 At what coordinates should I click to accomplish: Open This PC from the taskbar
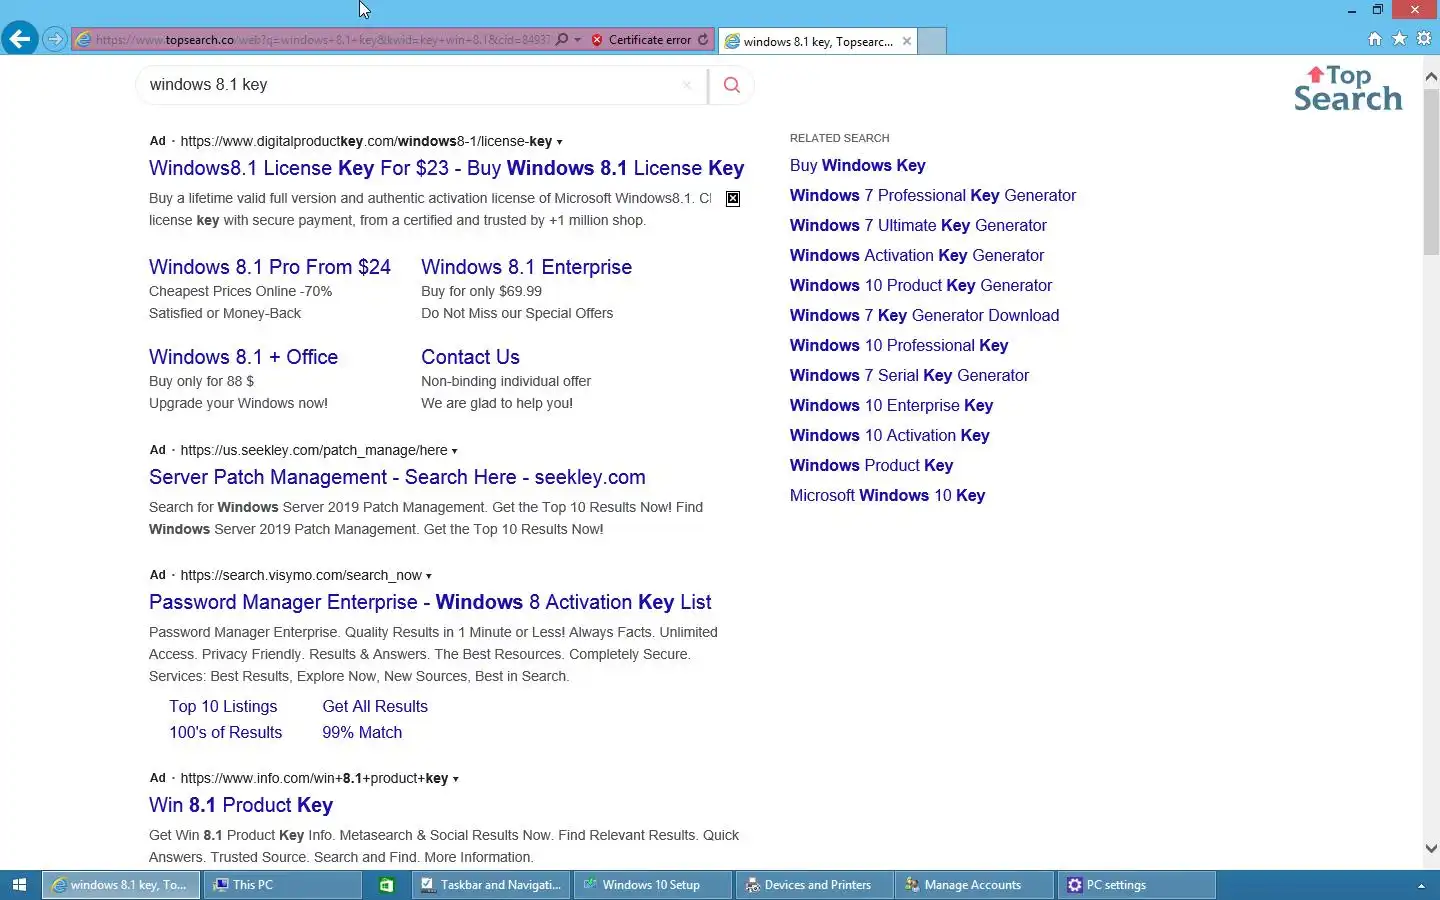point(283,885)
